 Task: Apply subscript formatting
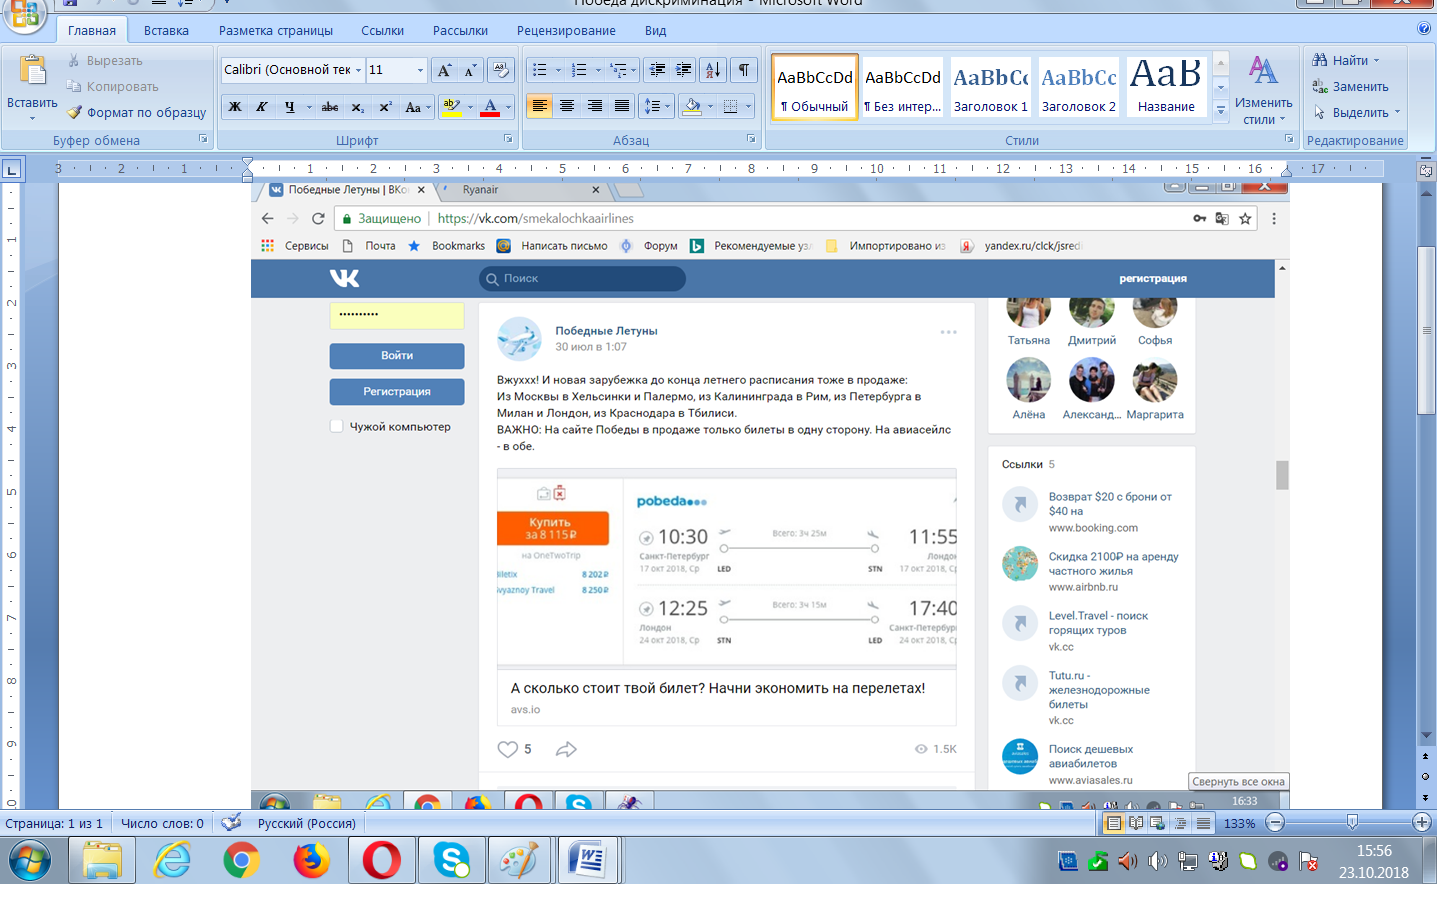point(358,107)
